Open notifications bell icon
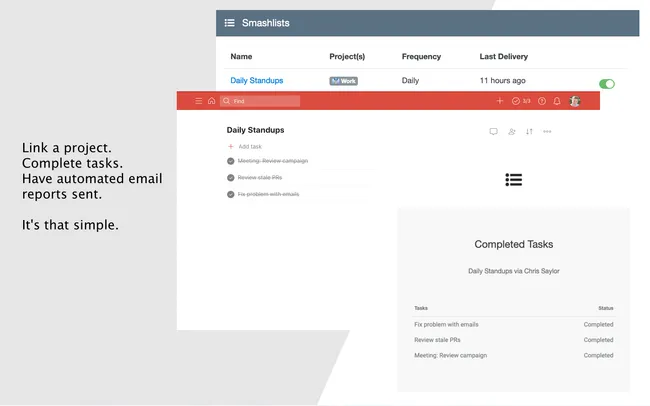 557,101
